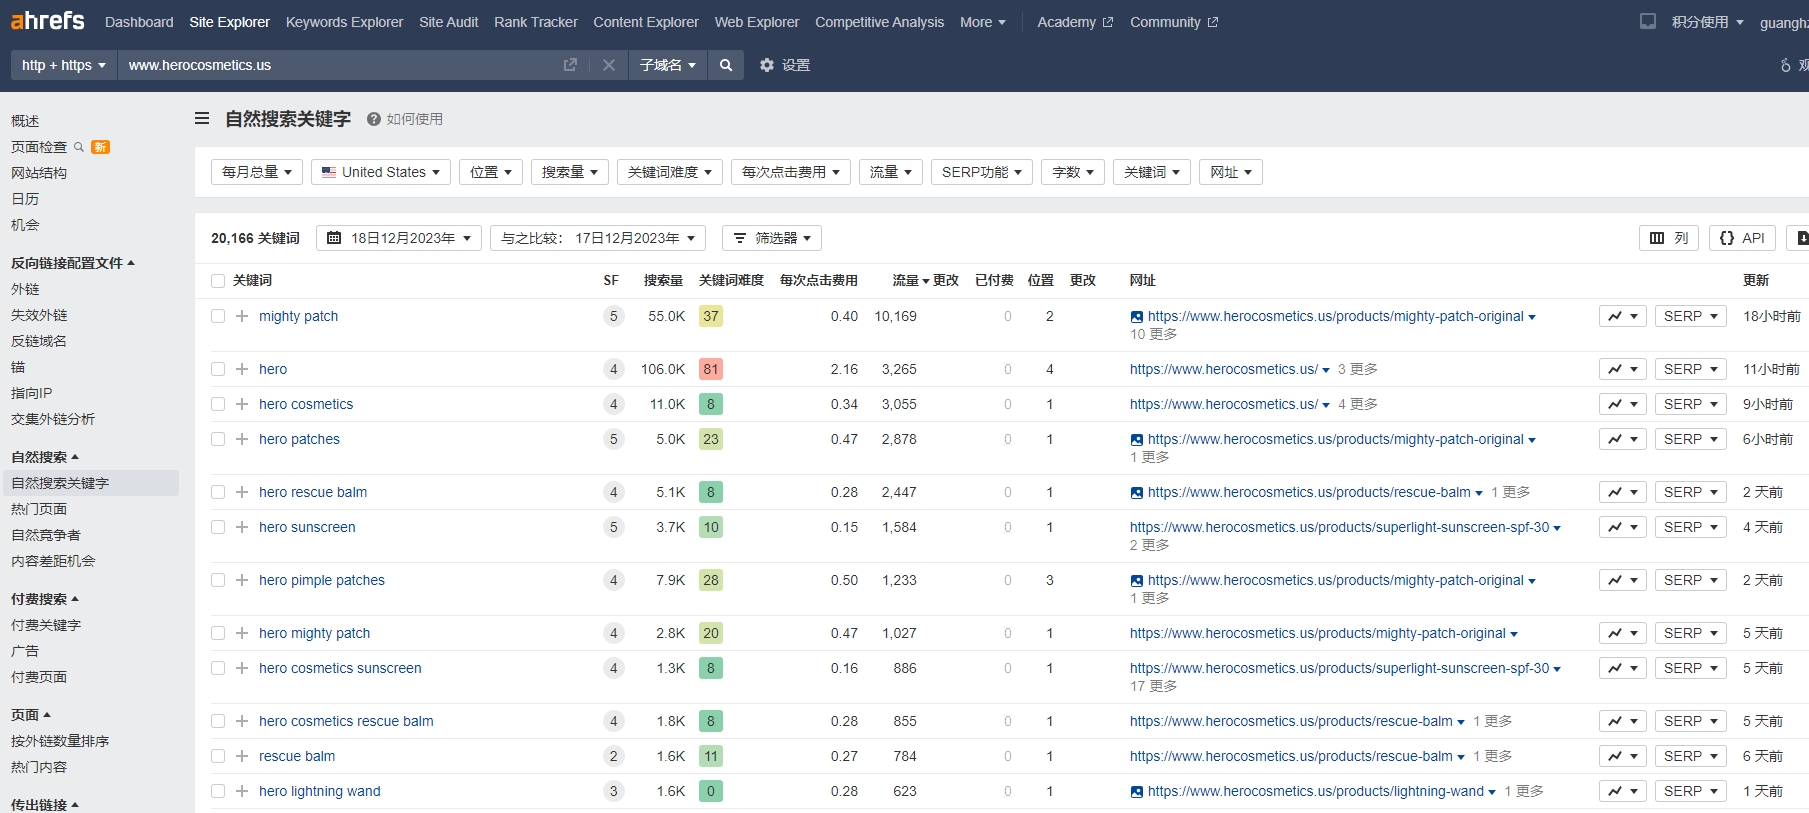Switch to Site Audit

click(x=449, y=22)
